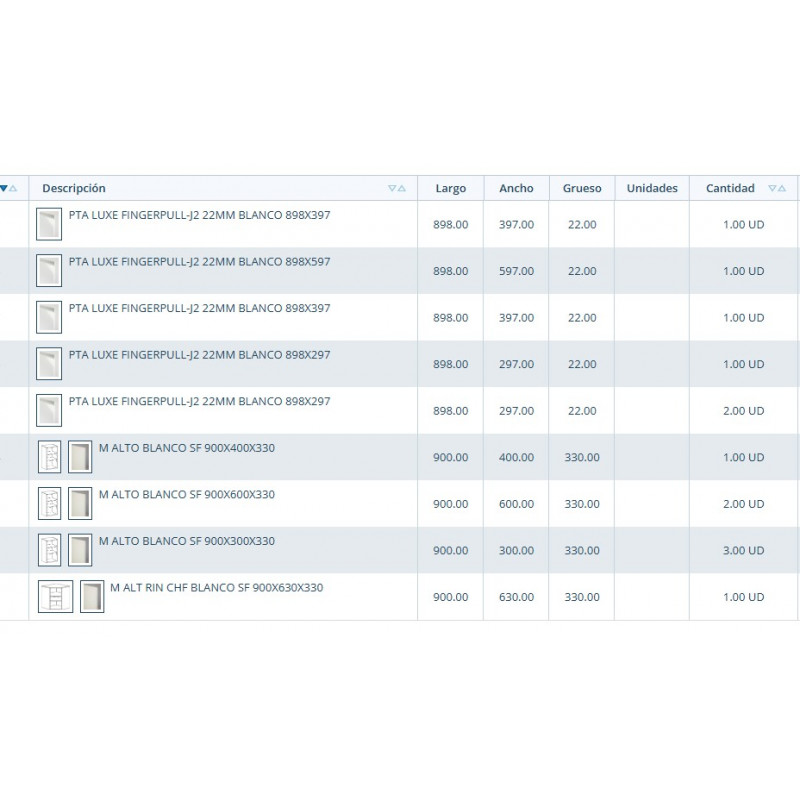Toggle sort arrows in Cantidad column header

(x=776, y=188)
